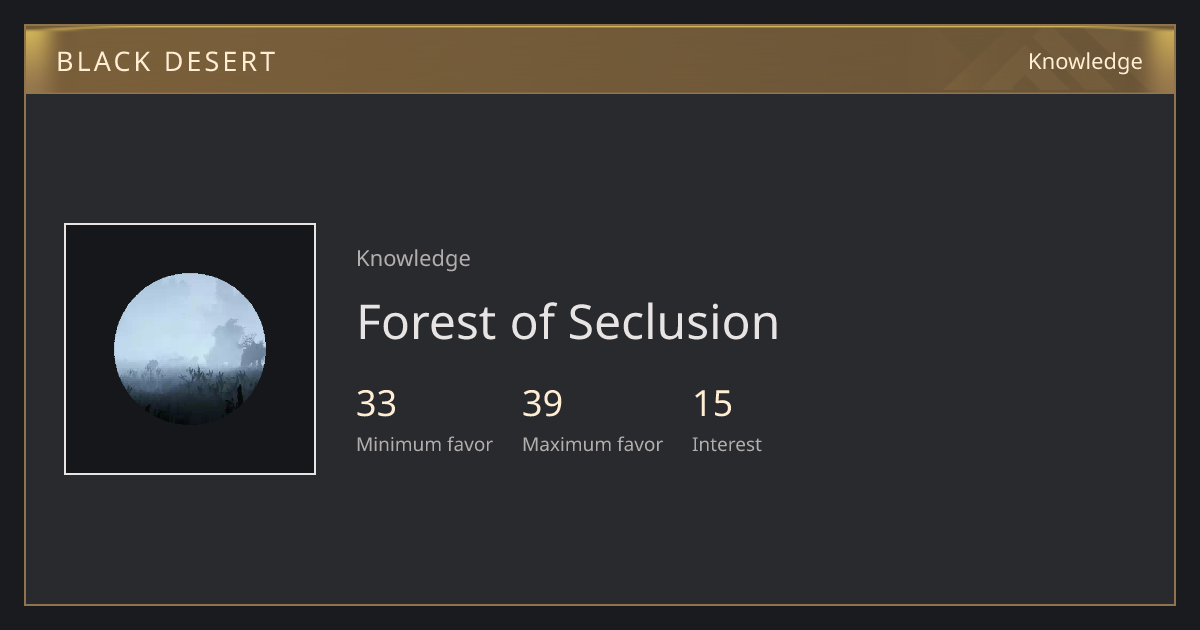Click the word Seclusion in the title

674,322
